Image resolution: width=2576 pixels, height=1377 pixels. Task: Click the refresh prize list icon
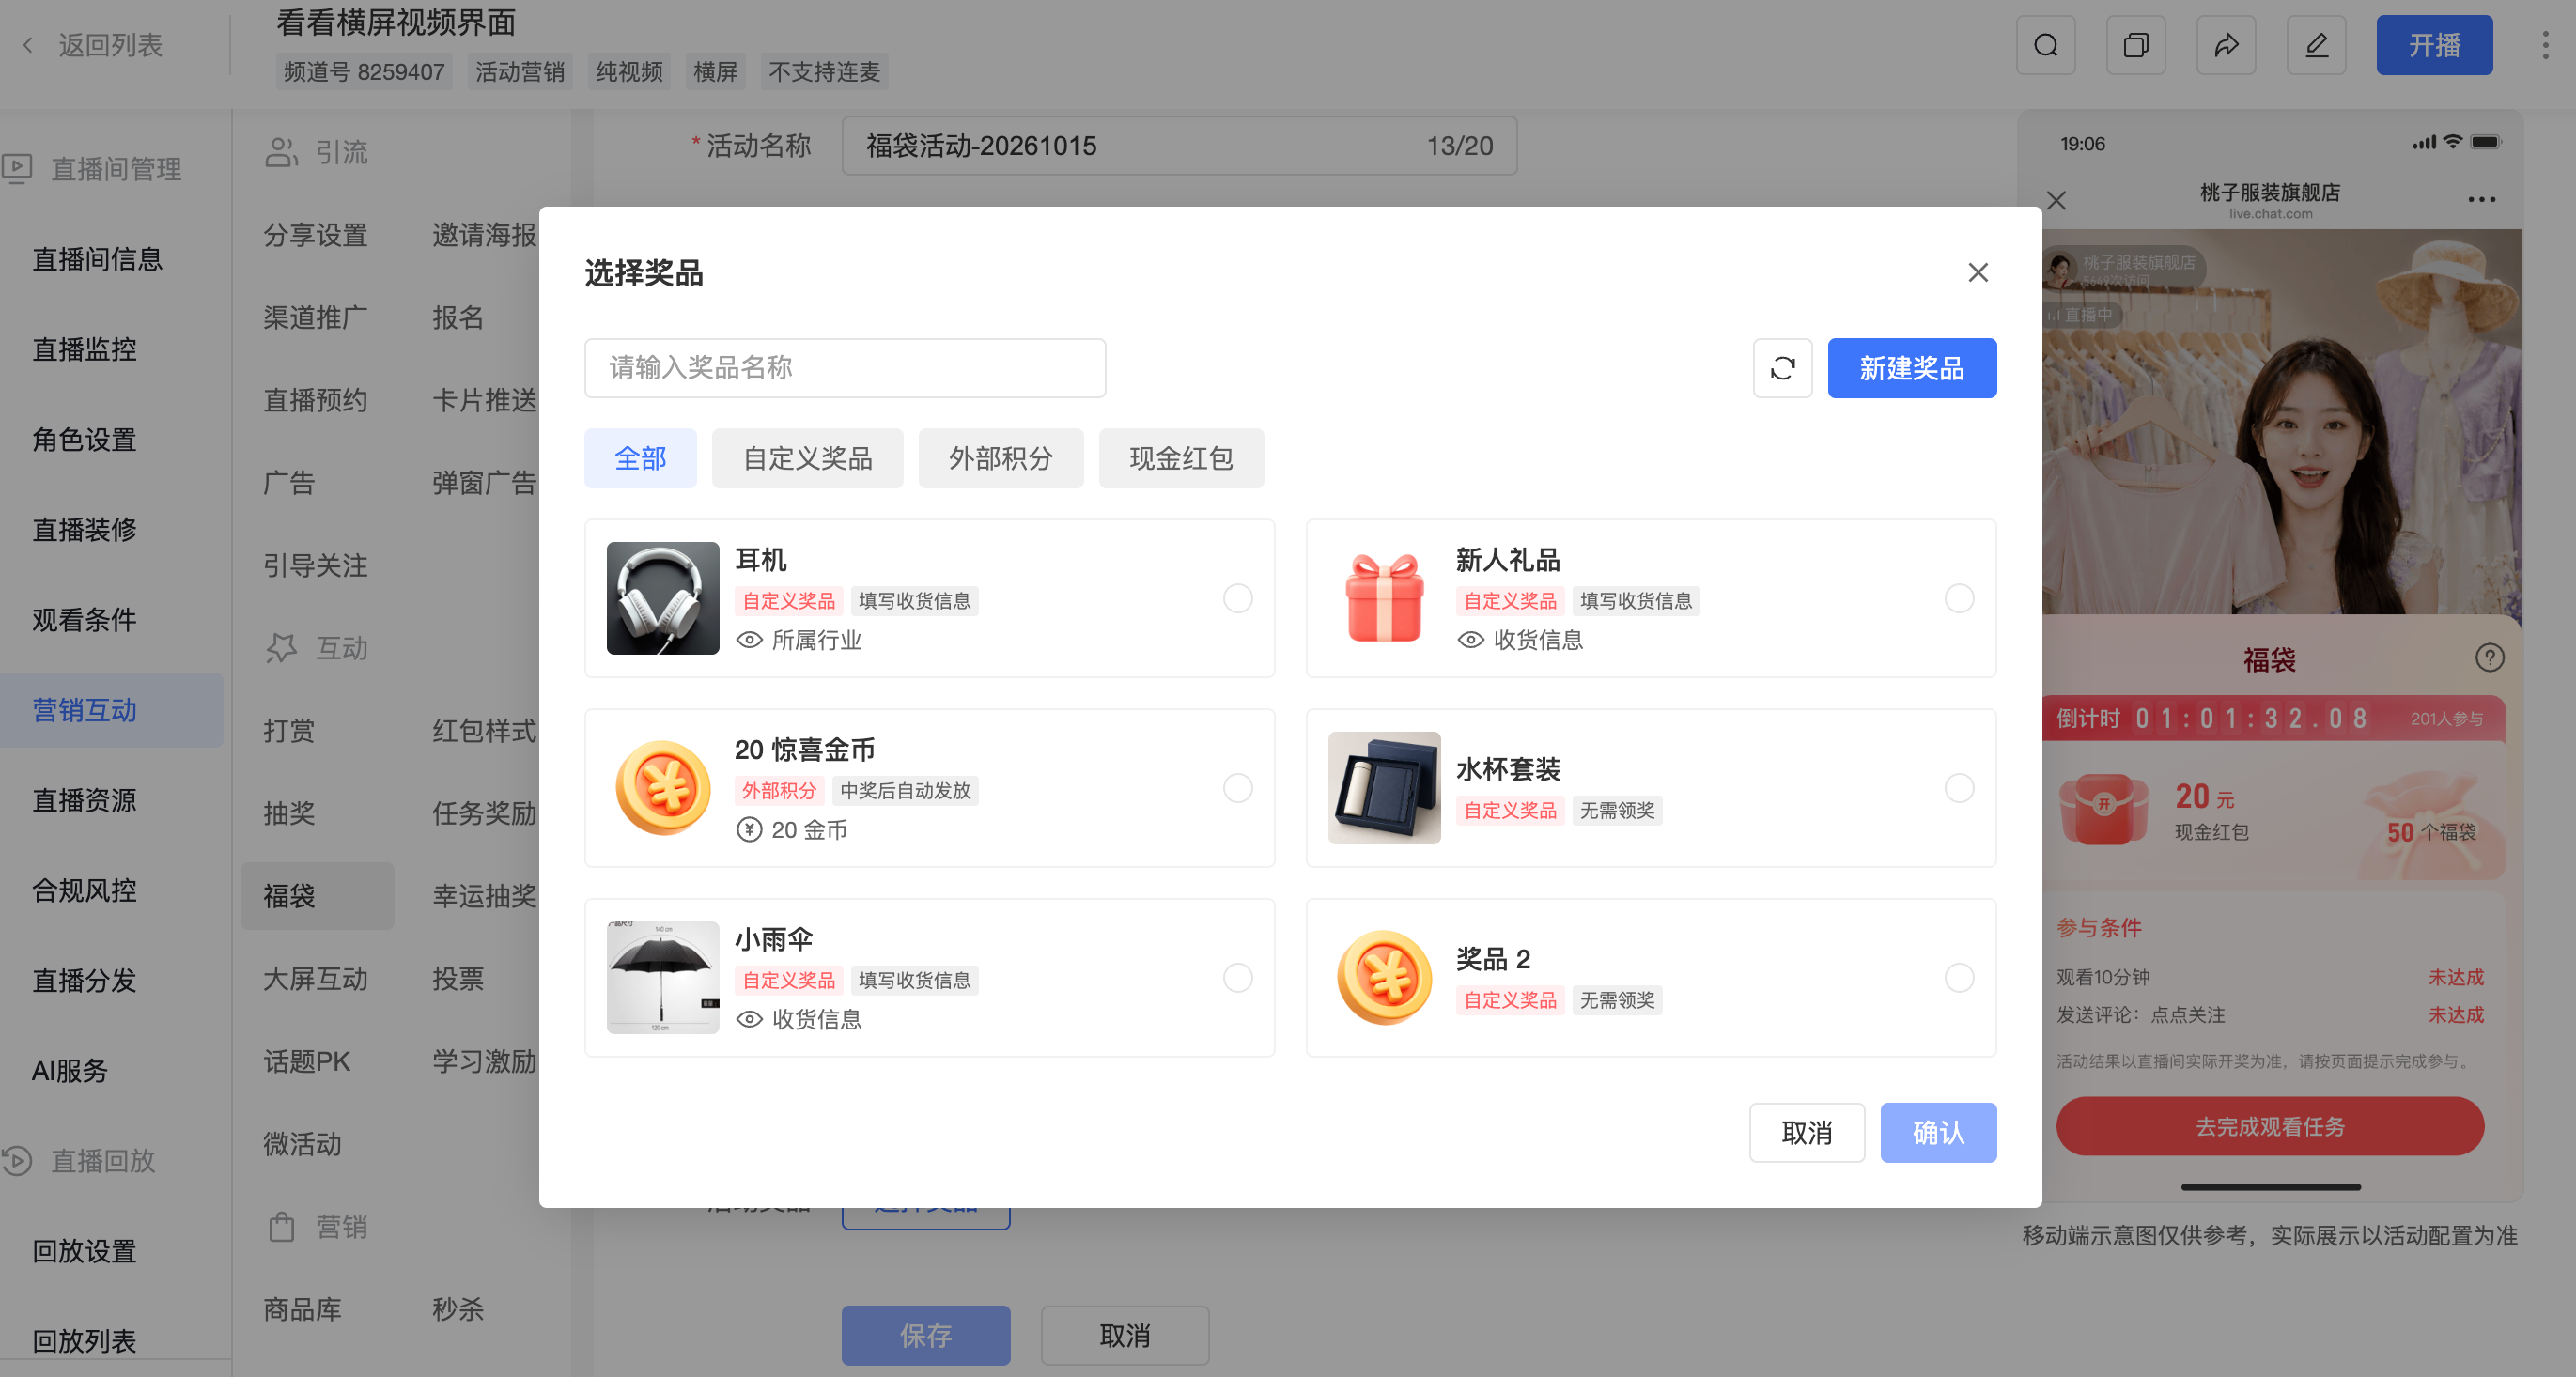click(x=1782, y=368)
